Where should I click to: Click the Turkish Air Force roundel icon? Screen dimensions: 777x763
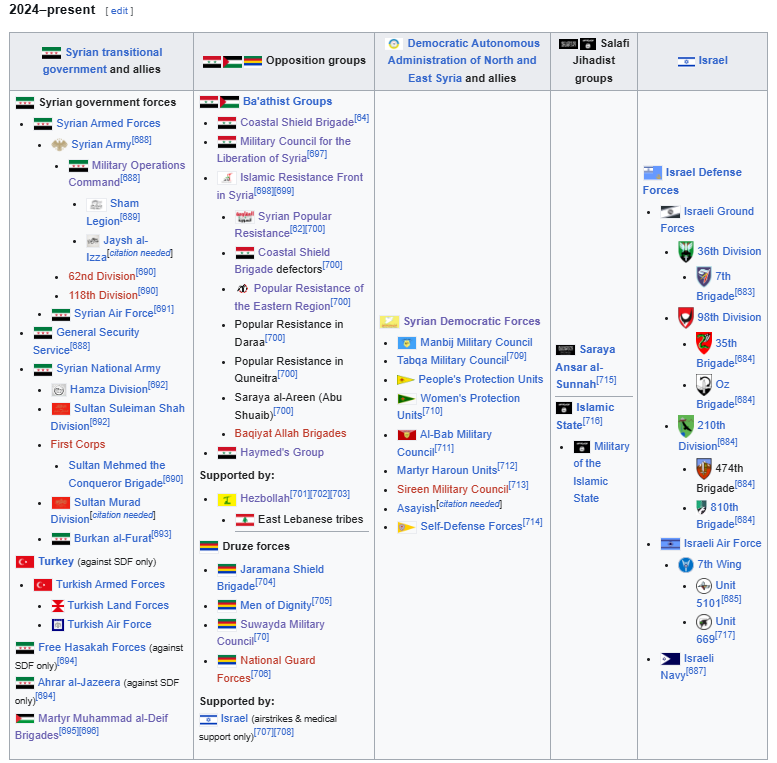point(58,625)
